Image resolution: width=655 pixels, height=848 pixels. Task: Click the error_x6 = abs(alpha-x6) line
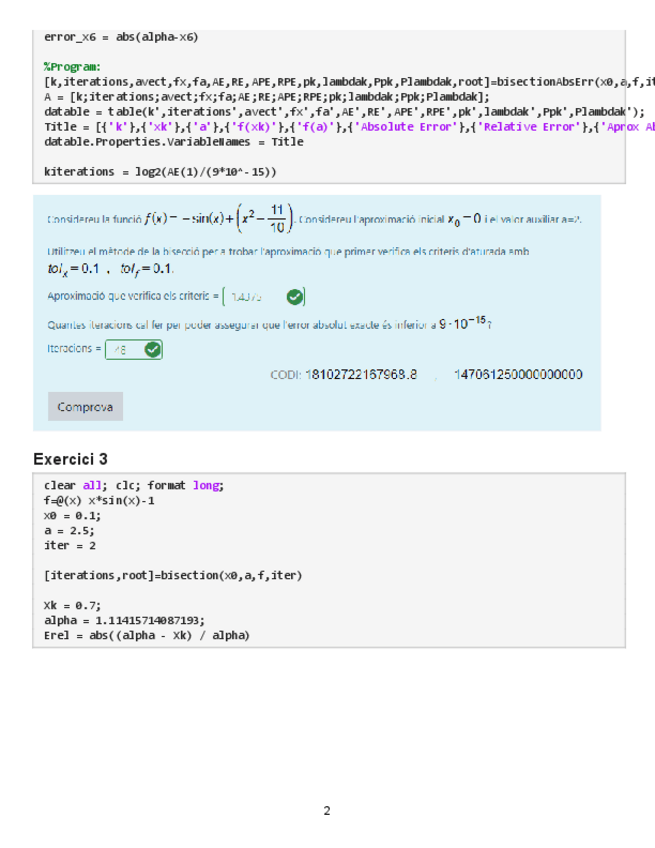pos(121,37)
